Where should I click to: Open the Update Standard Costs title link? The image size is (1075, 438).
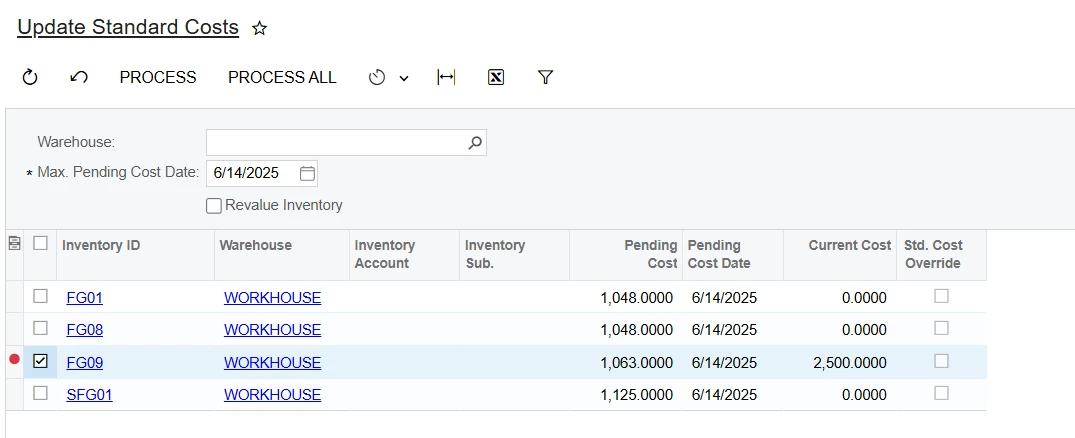pyautogui.click(x=128, y=27)
